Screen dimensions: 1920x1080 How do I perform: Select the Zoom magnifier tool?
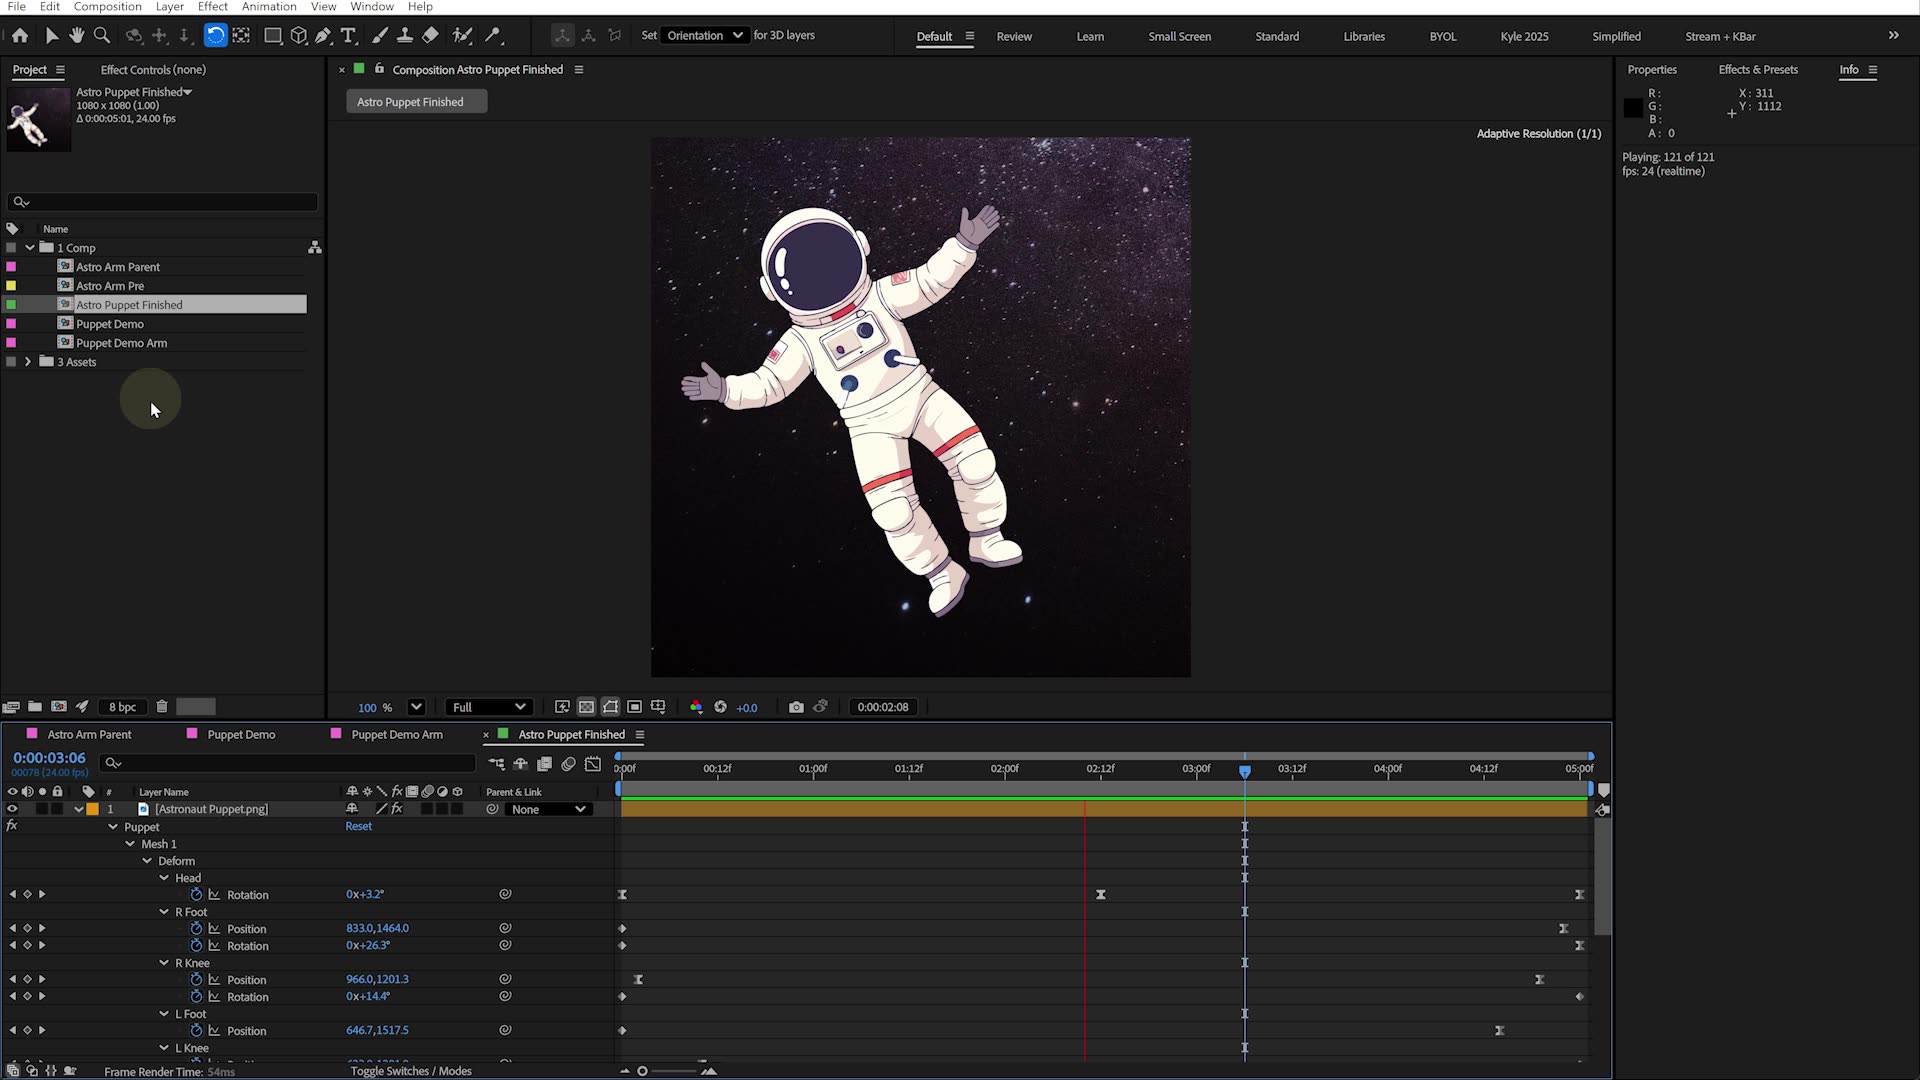[x=101, y=35]
